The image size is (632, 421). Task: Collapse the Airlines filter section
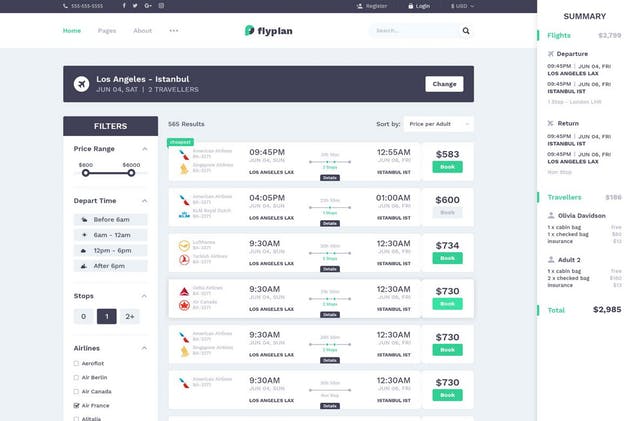(x=144, y=348)
